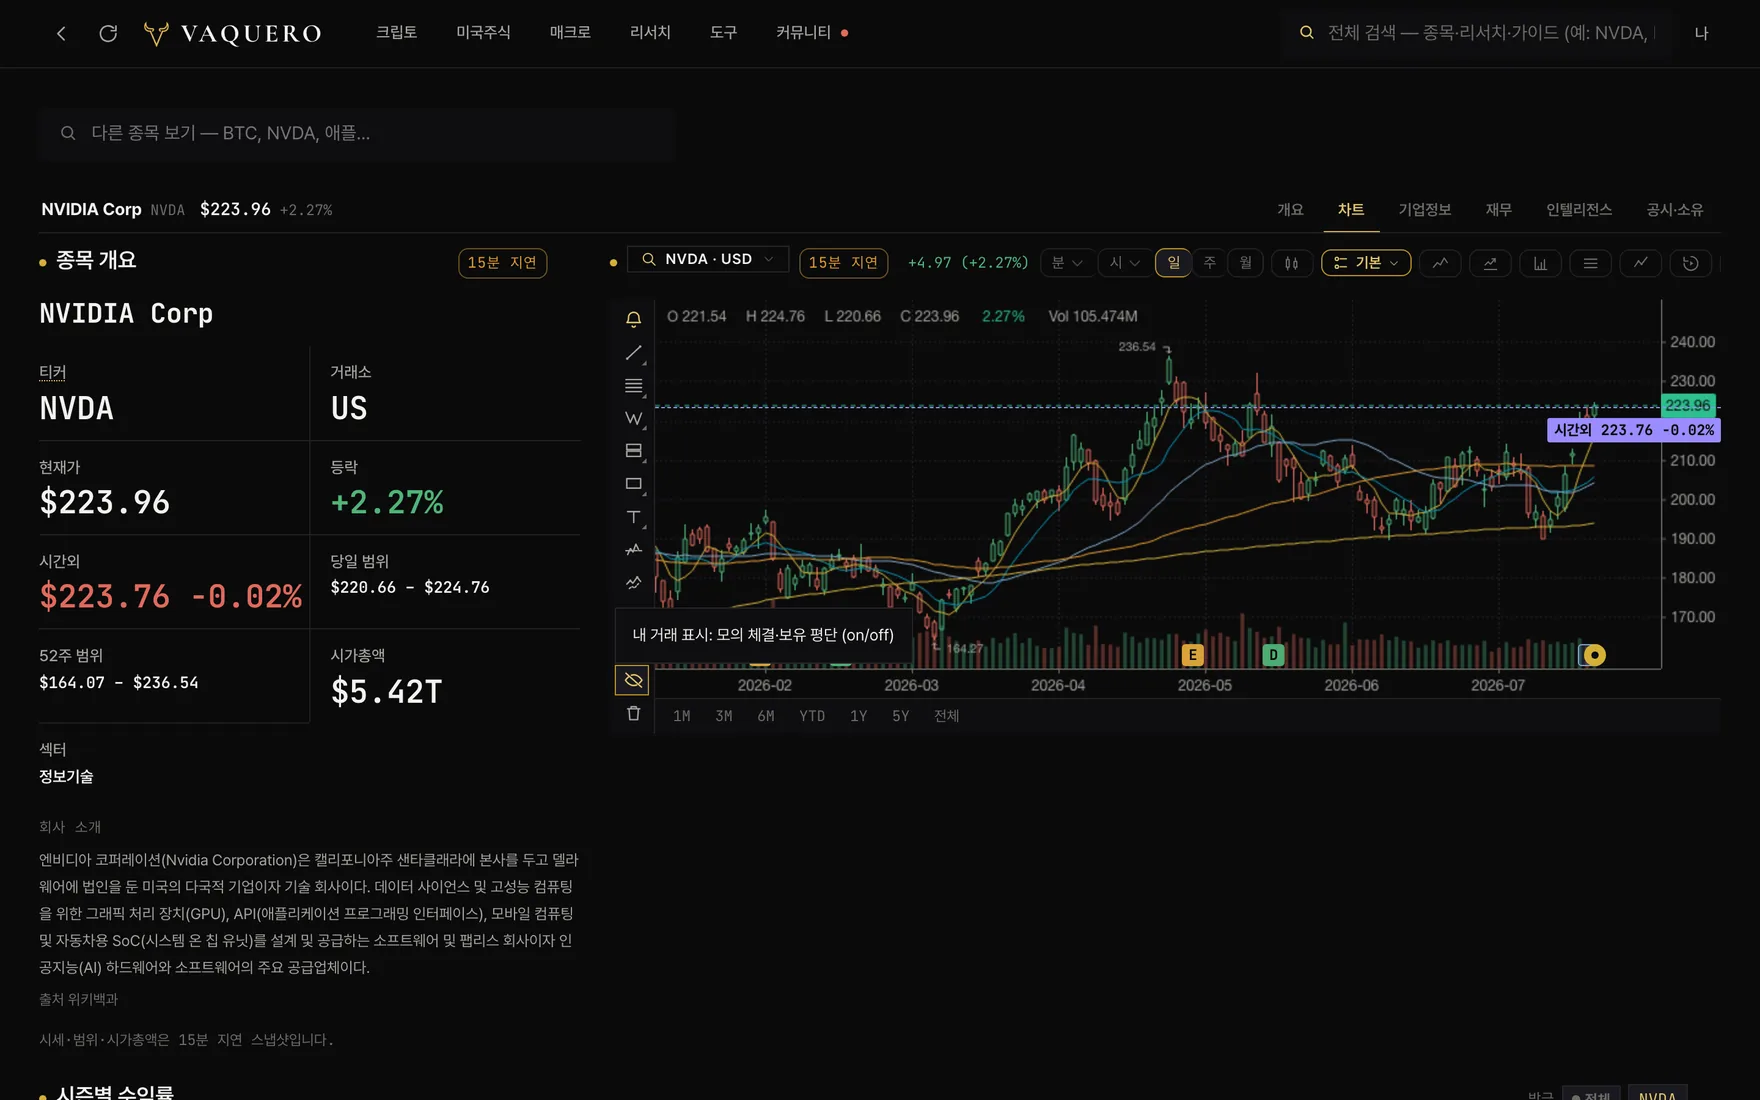Open the three-line list icon in chart toolbar
1760x1100 pixels.
[x=1590, y=263]
